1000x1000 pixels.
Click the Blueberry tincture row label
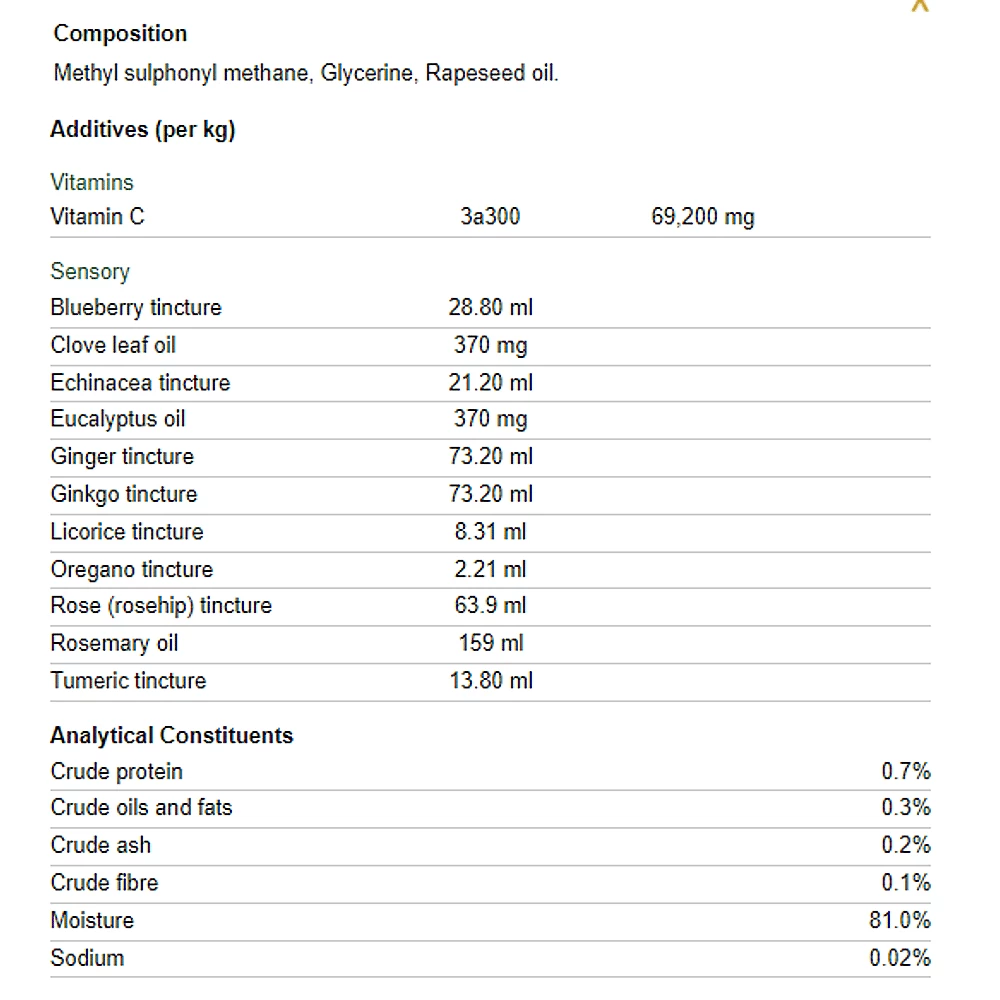[x=136, y=307]
